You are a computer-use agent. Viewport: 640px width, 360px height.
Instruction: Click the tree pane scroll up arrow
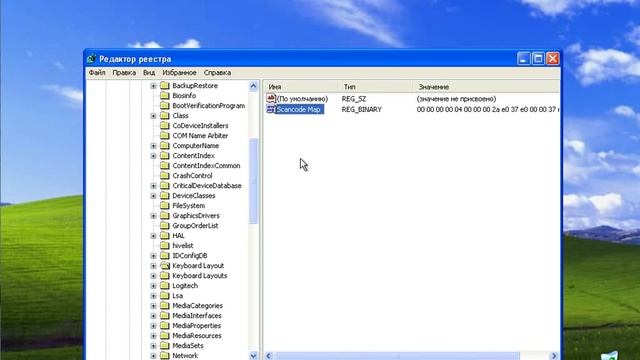[x=253, y=86]
